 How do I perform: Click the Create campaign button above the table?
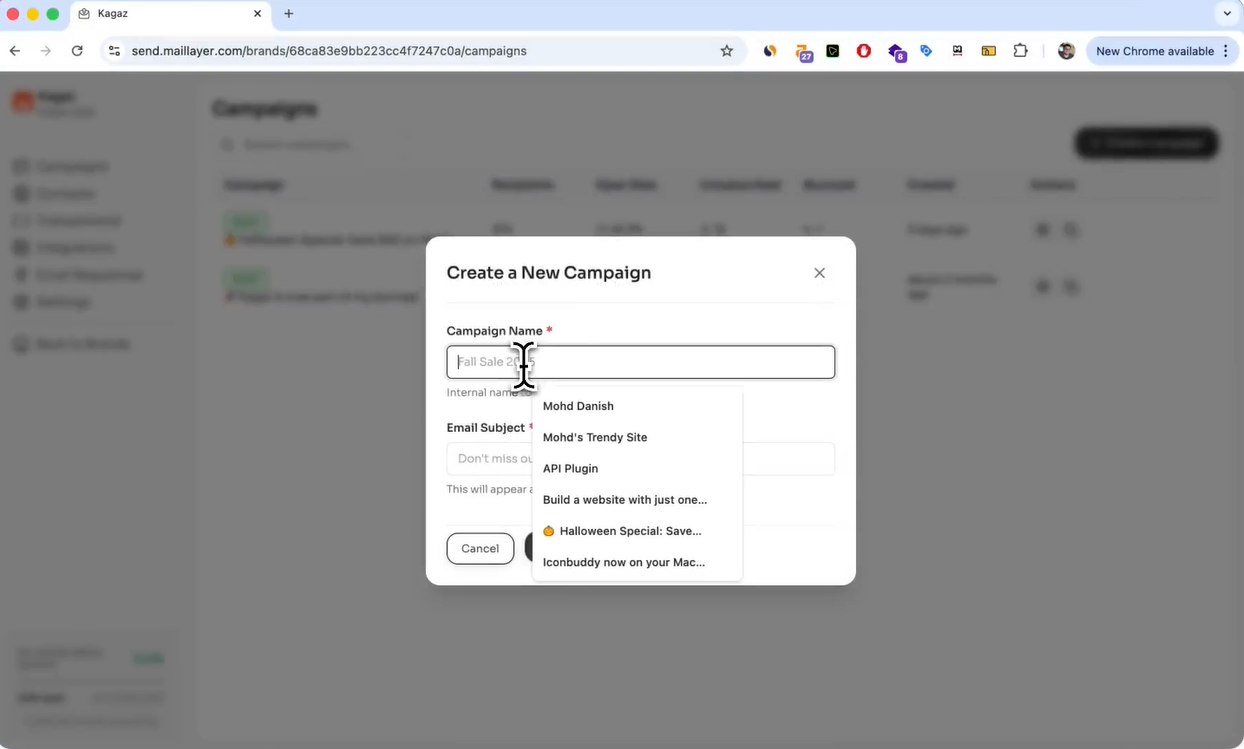click(1146, 142)
